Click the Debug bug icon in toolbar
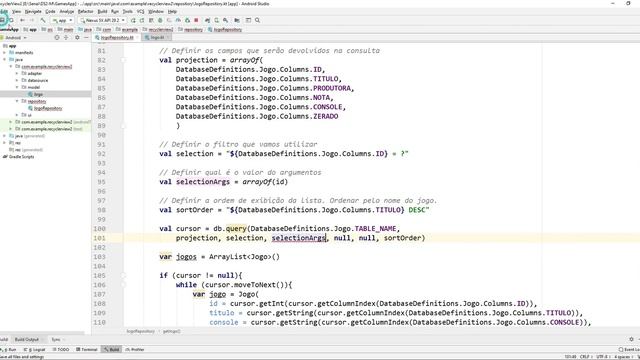The height and width of the screenshot is (360, 640). tap(160, 20)
